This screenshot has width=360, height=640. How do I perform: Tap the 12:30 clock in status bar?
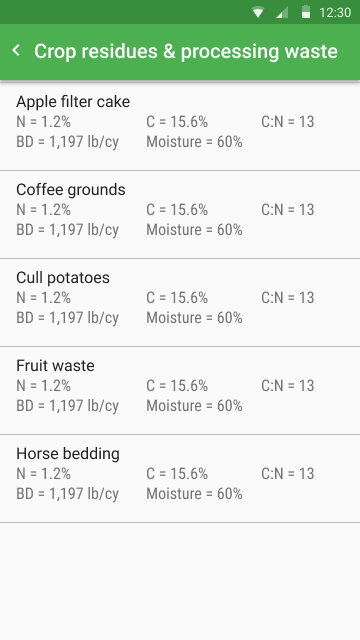coord(335,13)
